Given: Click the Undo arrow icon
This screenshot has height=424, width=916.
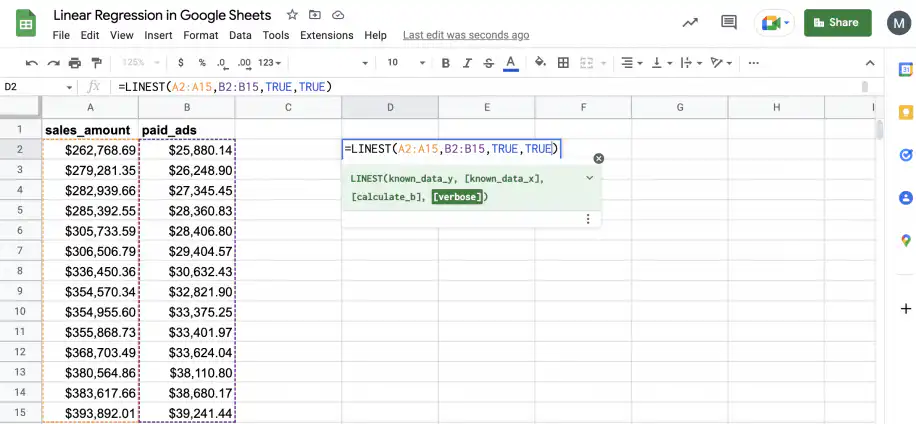Looking at the screenshot, I should 32,62.
